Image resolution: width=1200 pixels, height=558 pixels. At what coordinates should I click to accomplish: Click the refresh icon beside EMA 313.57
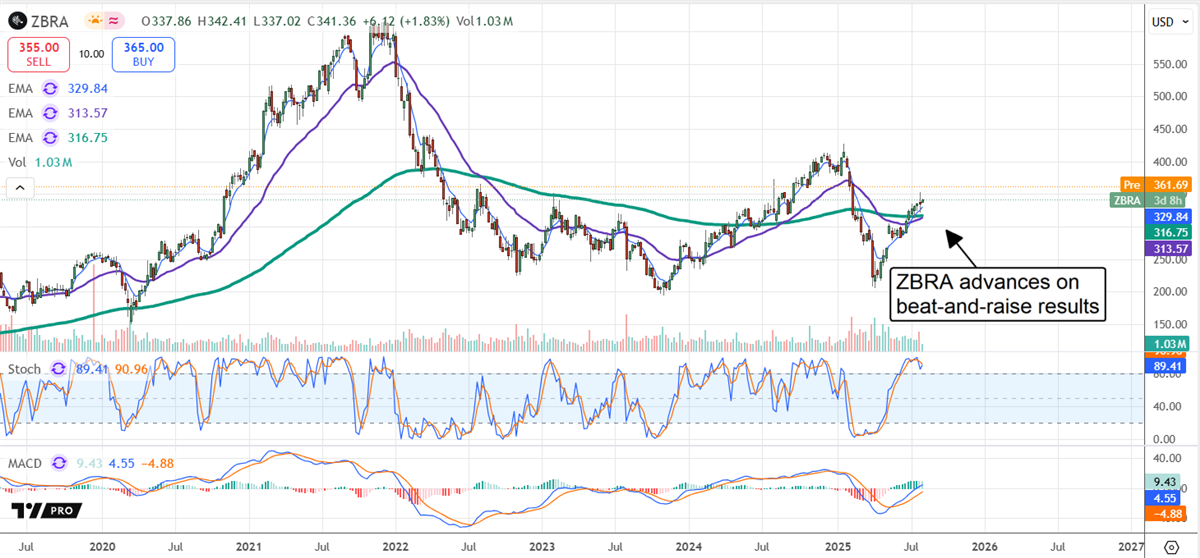pyautogui.click(x=49, y=111)
